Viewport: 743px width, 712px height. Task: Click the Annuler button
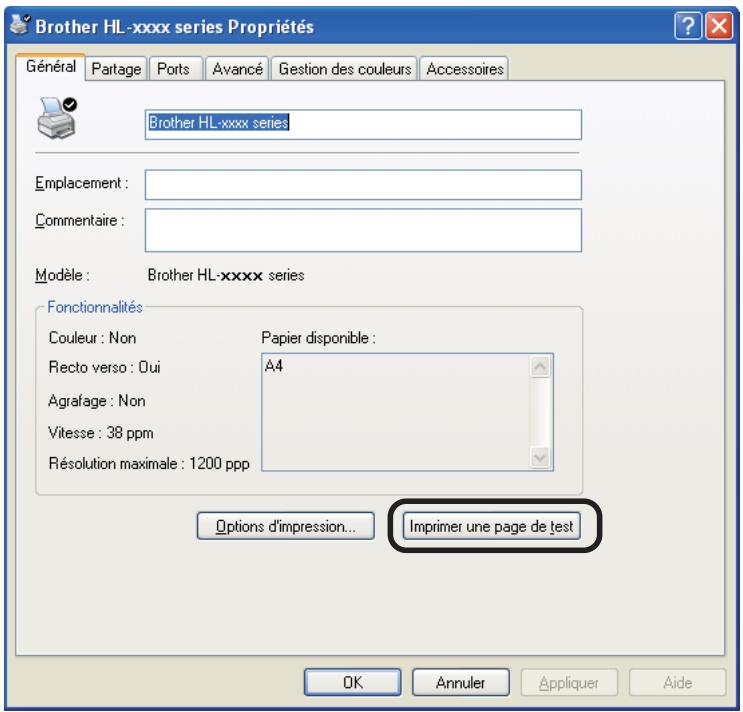[461, 682]
